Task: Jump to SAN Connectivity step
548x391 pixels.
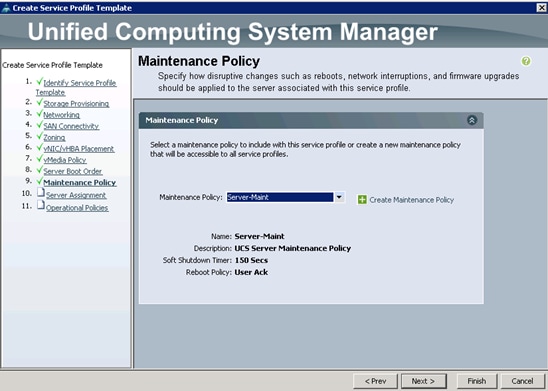Action: pyautogui.click(x=71, y=126)
